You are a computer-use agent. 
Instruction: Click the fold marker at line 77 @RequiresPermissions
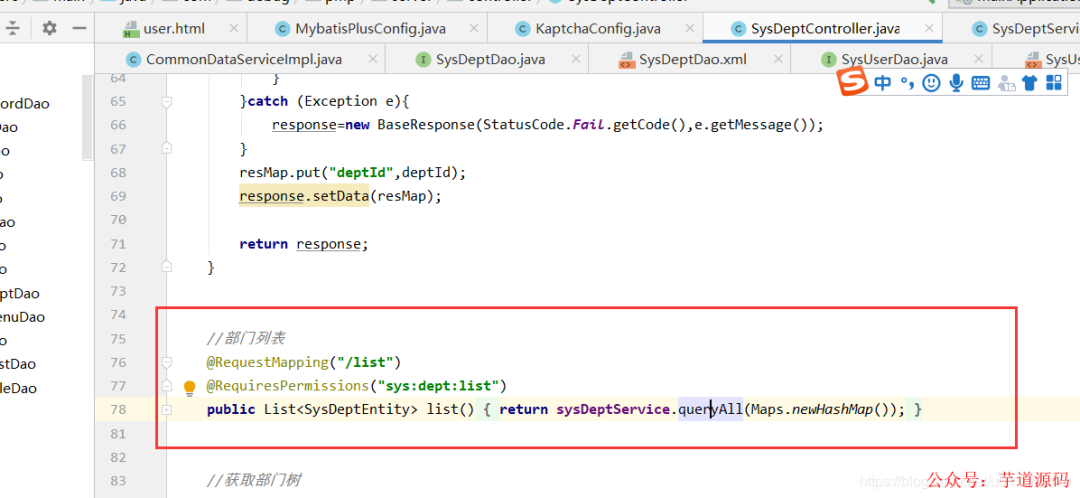click(166, 386)
